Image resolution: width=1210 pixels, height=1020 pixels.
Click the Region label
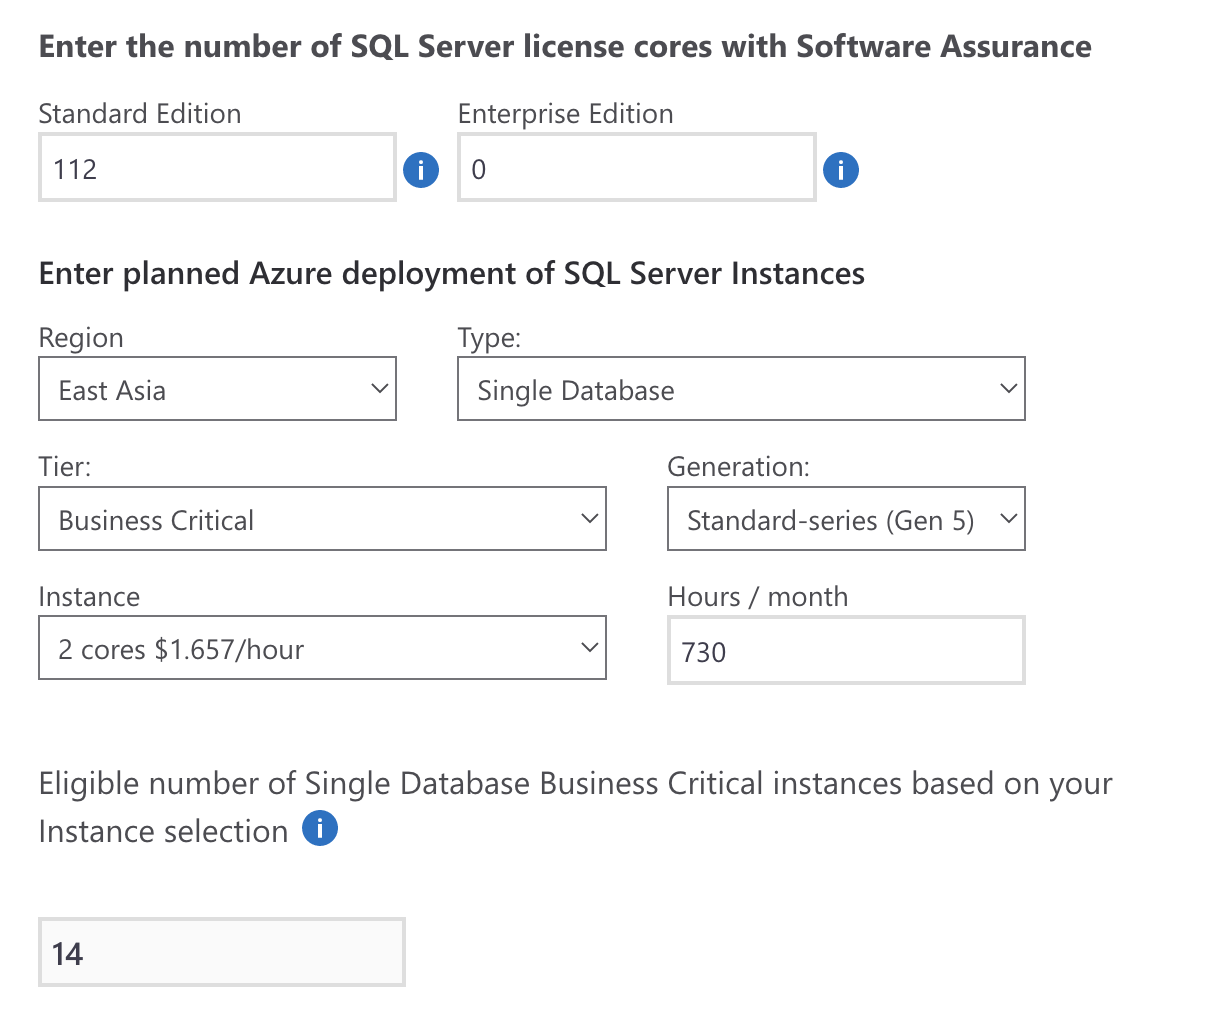81,338
